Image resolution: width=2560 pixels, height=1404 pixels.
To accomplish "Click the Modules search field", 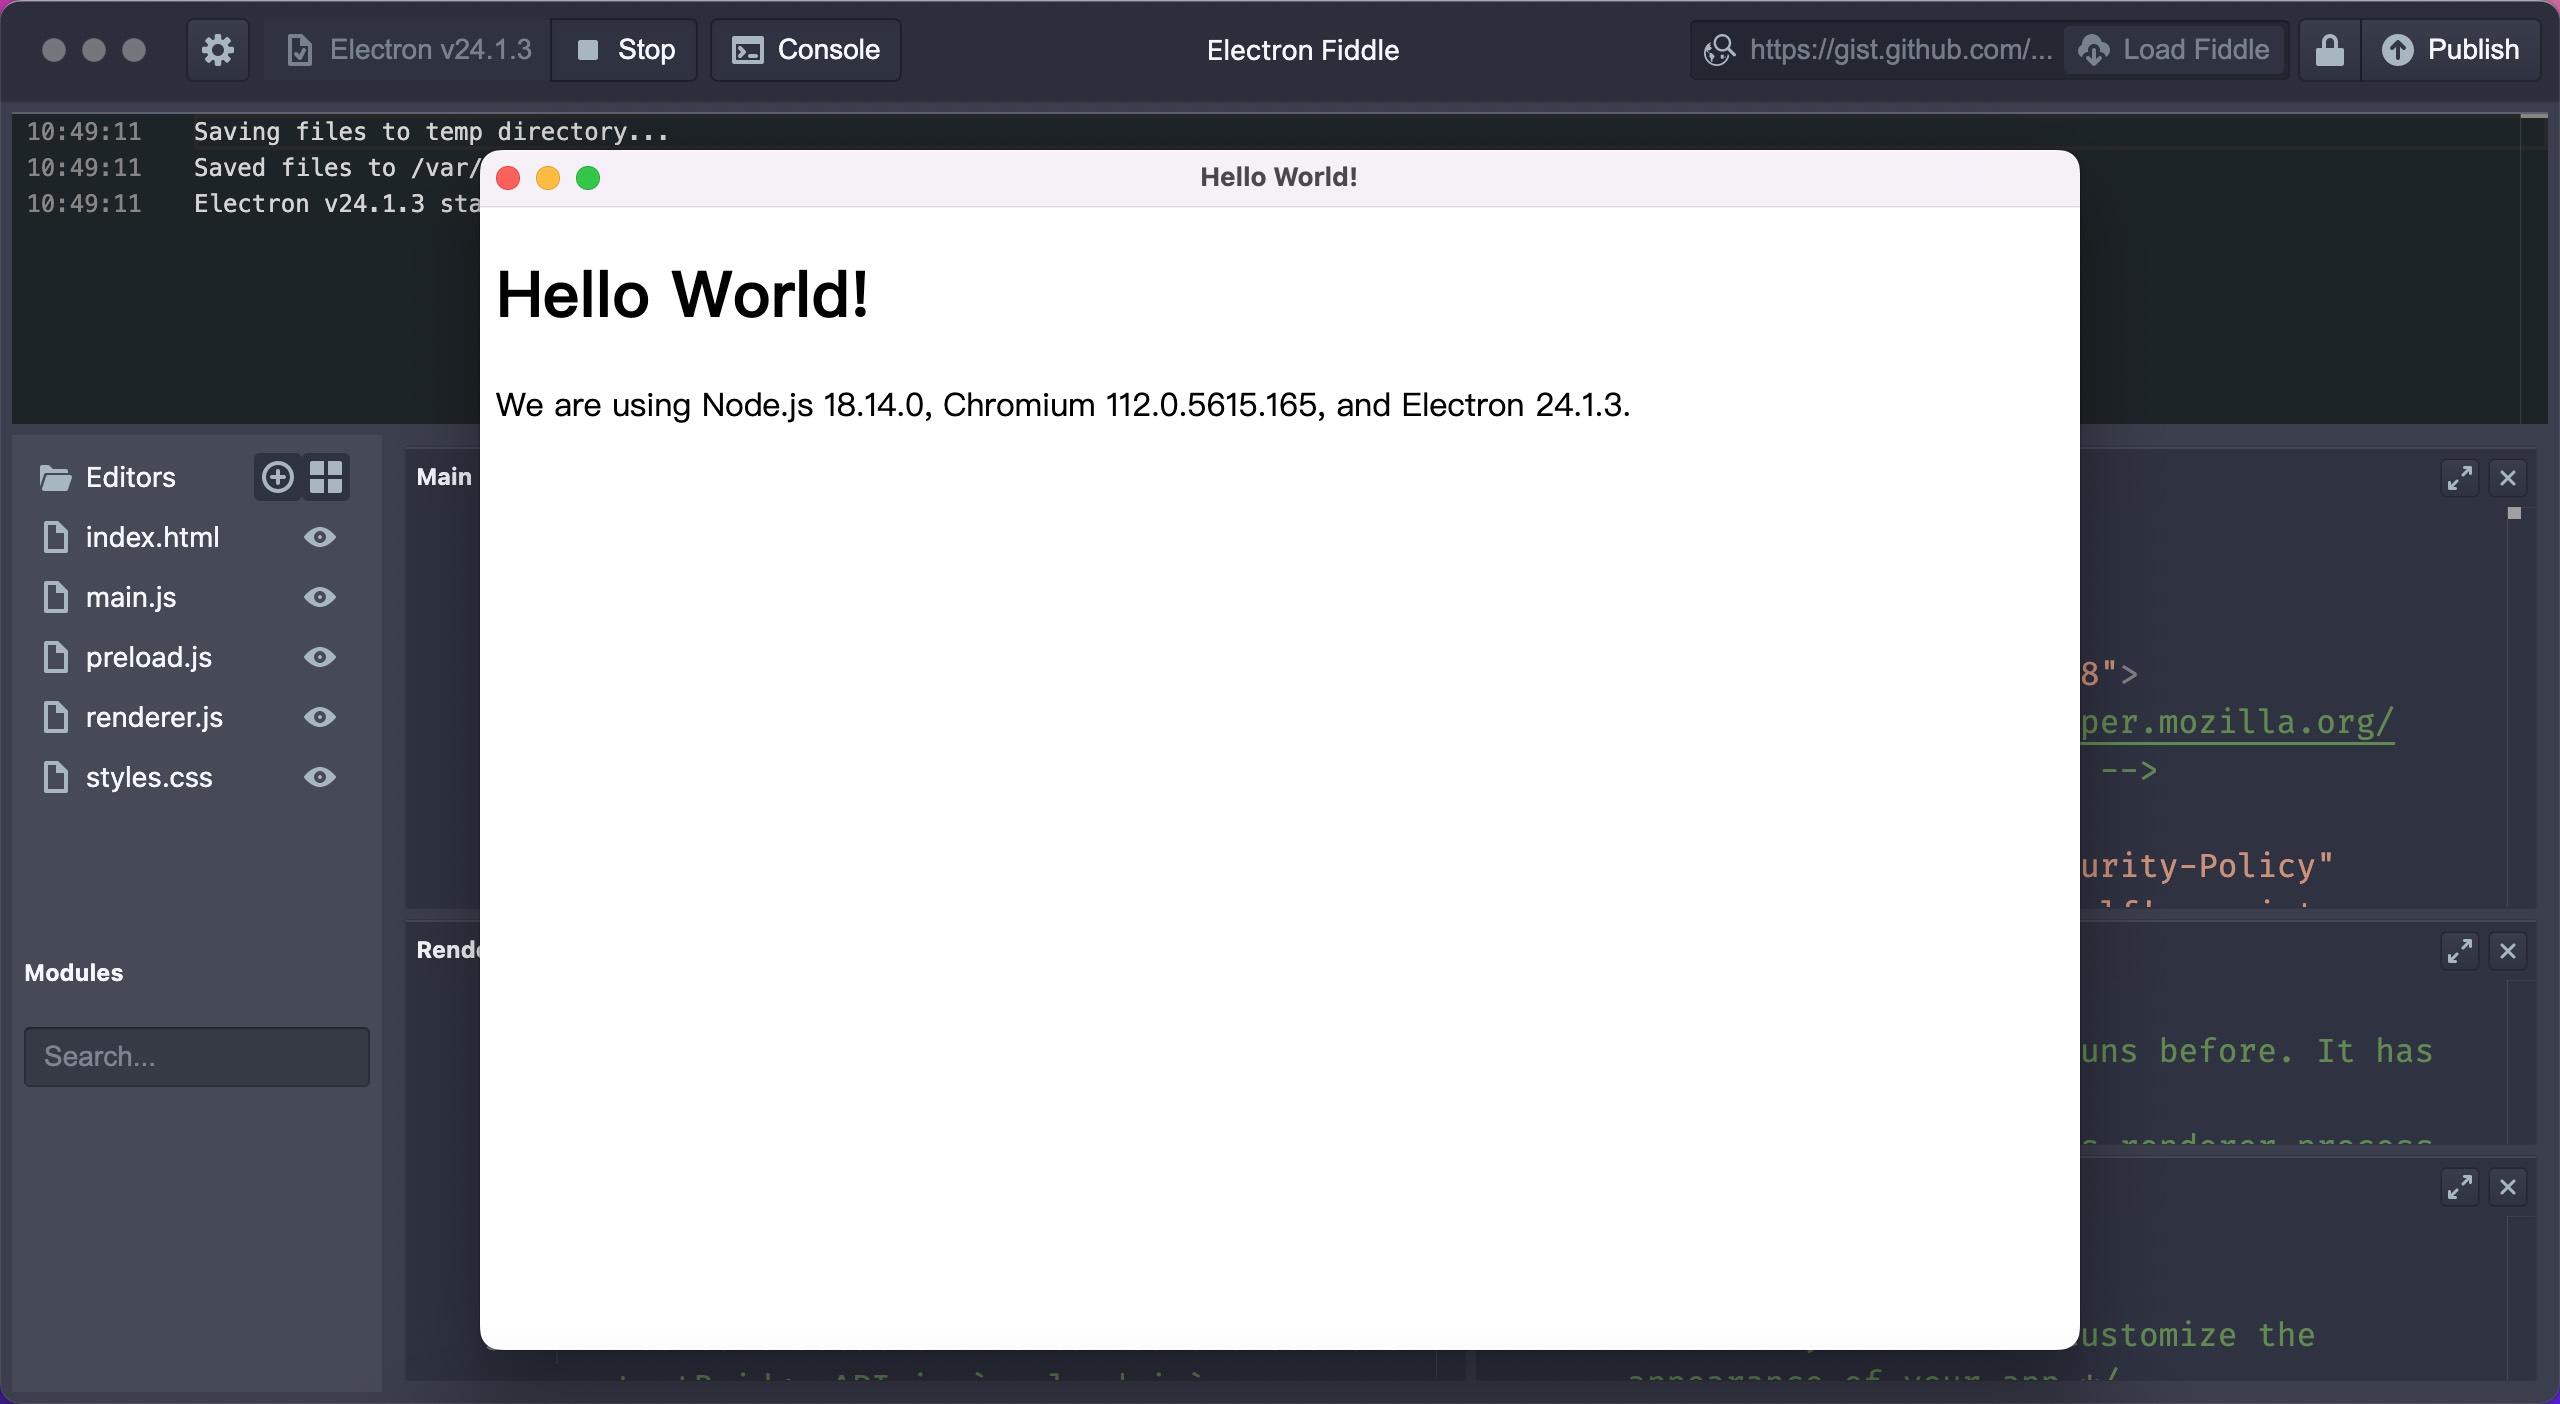I will tap(197, 1056).
